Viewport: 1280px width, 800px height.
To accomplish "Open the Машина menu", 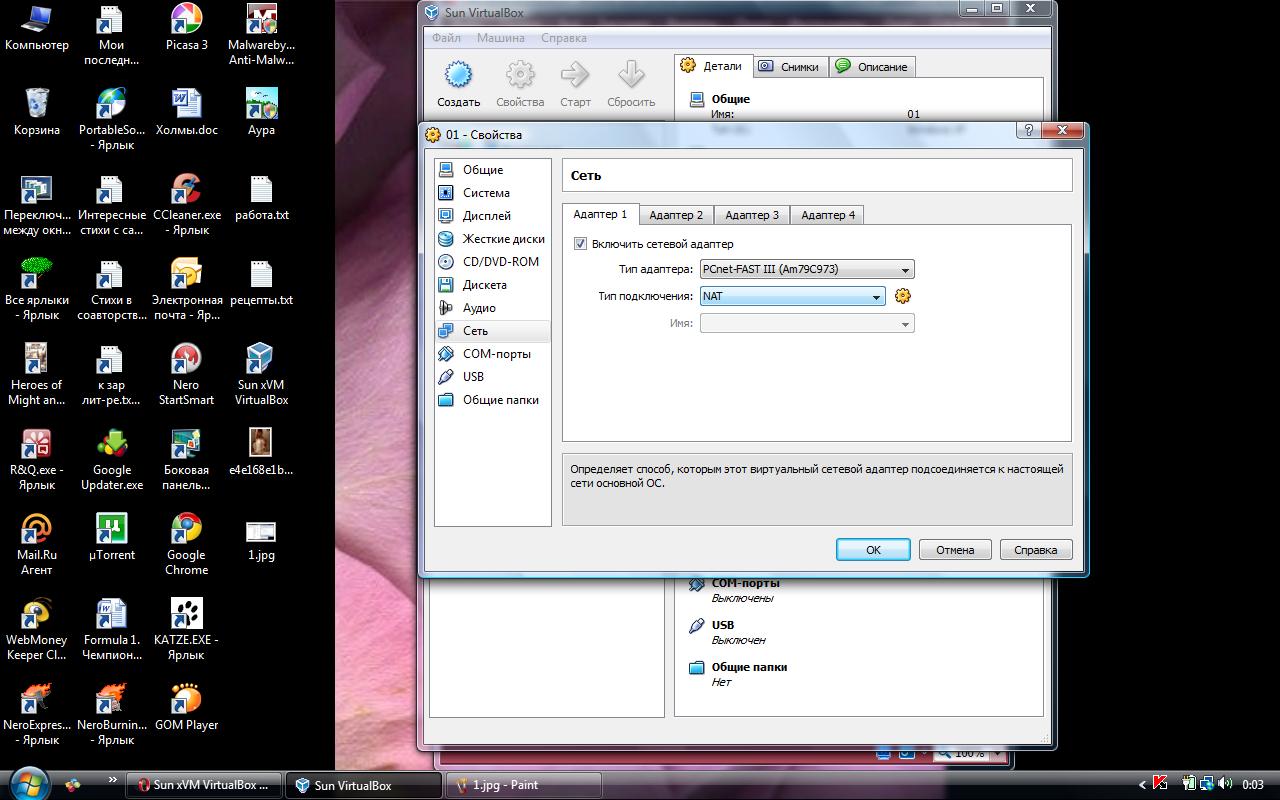I will [x=501, y=38].
